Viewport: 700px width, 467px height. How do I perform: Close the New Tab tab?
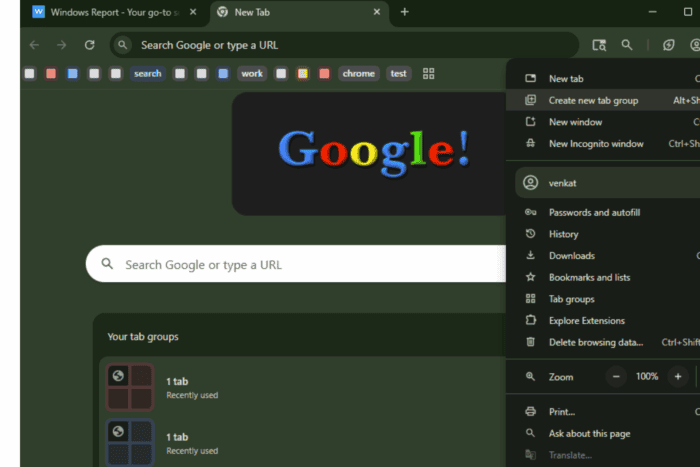(377, 12)
